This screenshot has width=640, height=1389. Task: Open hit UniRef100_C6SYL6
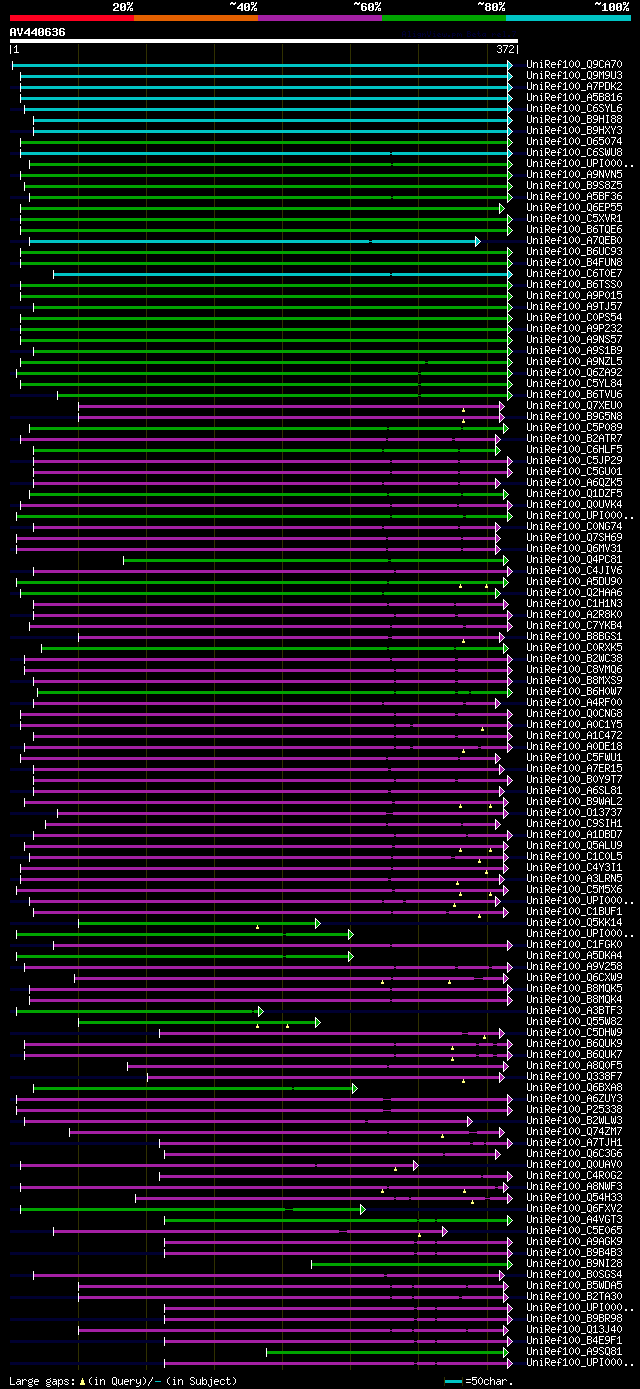574,109
